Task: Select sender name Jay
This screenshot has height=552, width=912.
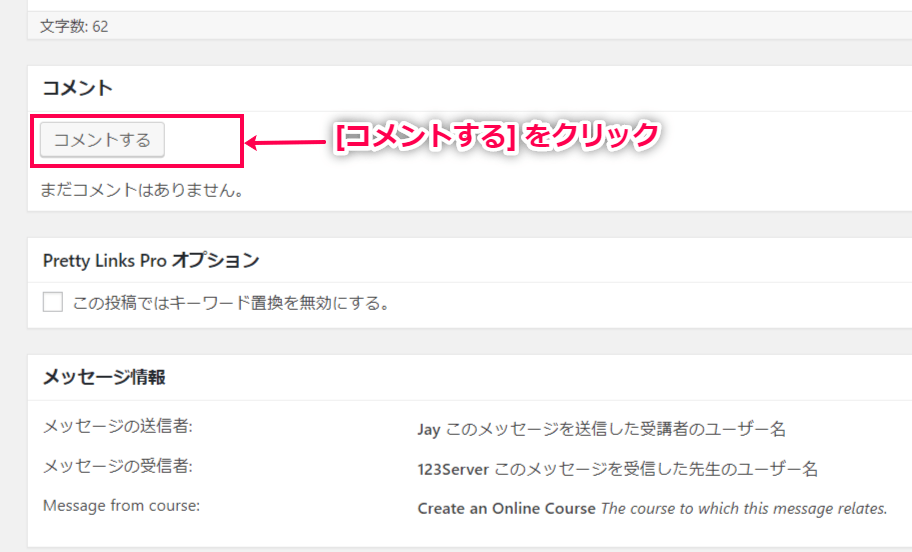Action: point(429,429)
